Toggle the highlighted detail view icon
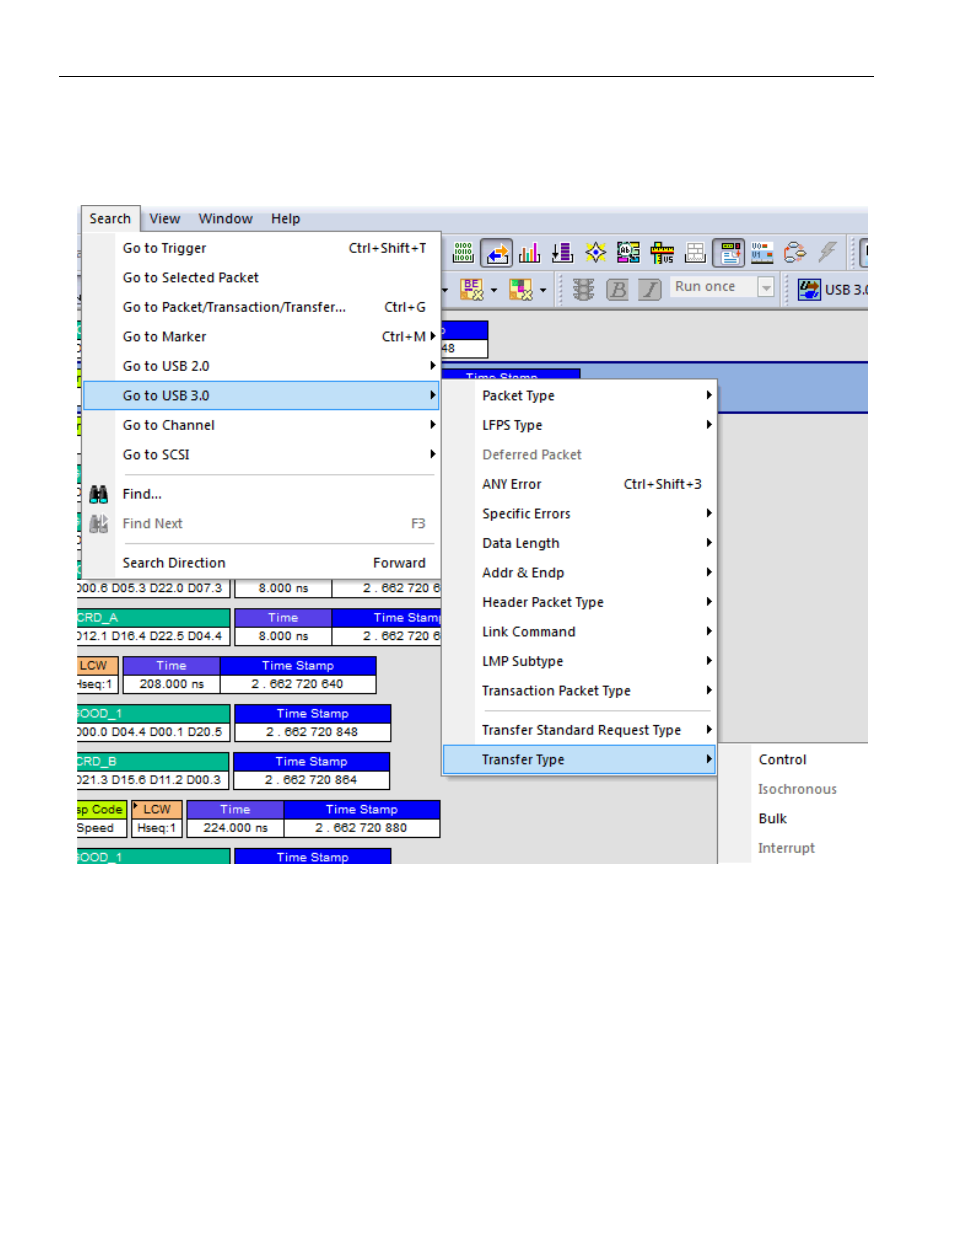The height and width of the screenshot is (1235, 954). 729,252
